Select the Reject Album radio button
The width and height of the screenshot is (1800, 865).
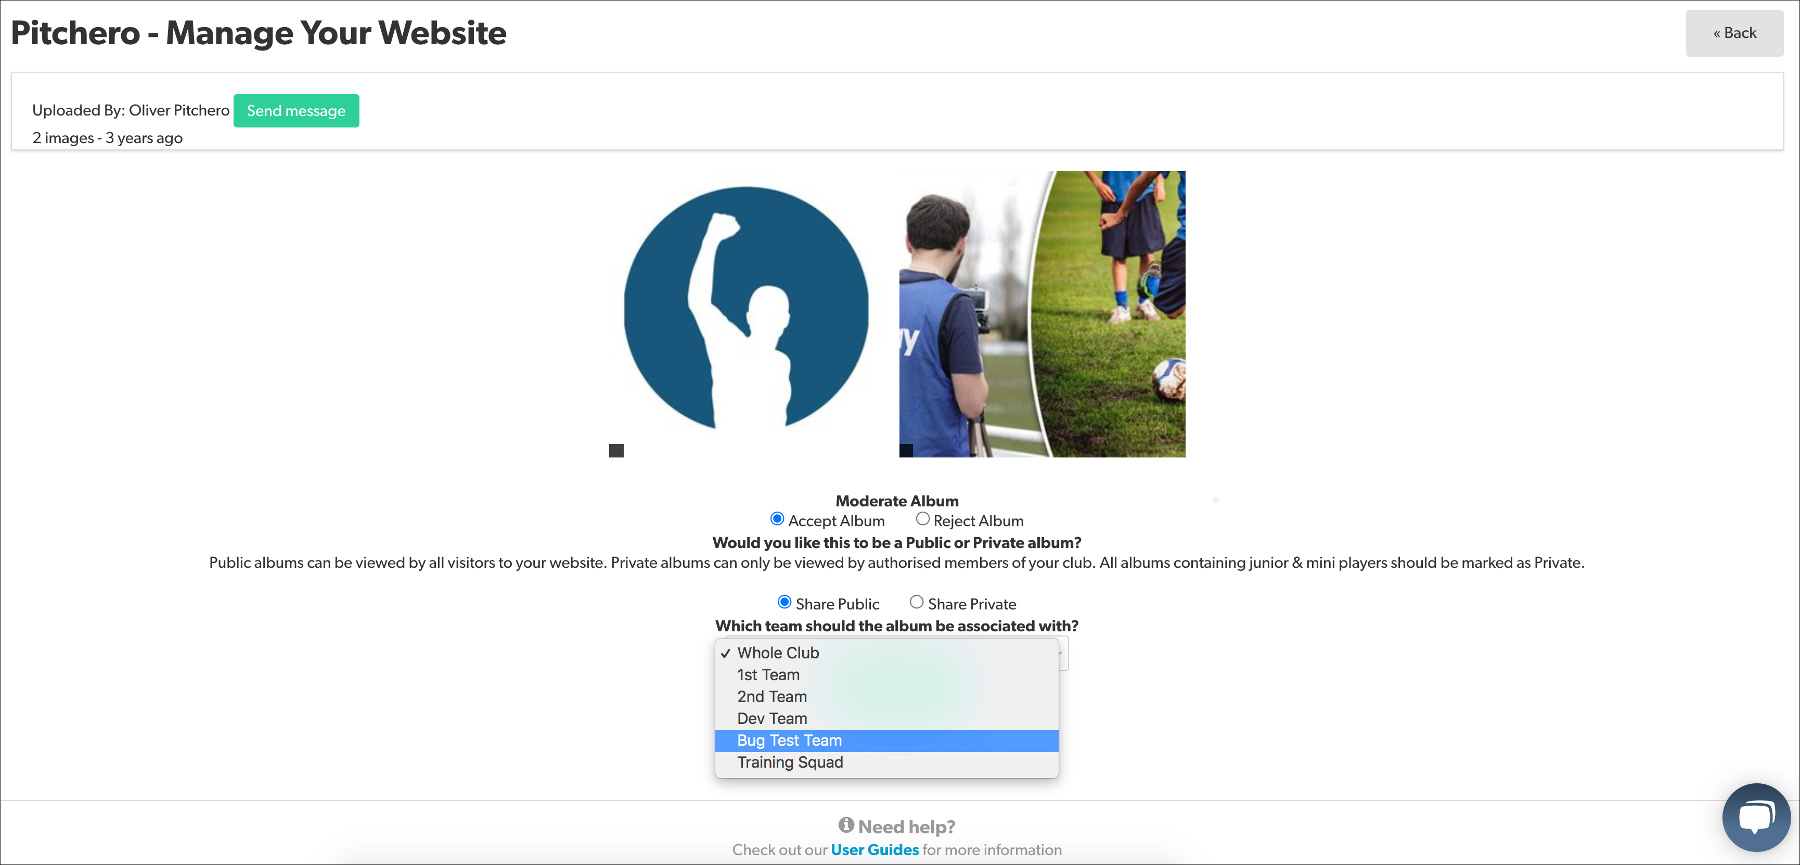pos(923,519)
